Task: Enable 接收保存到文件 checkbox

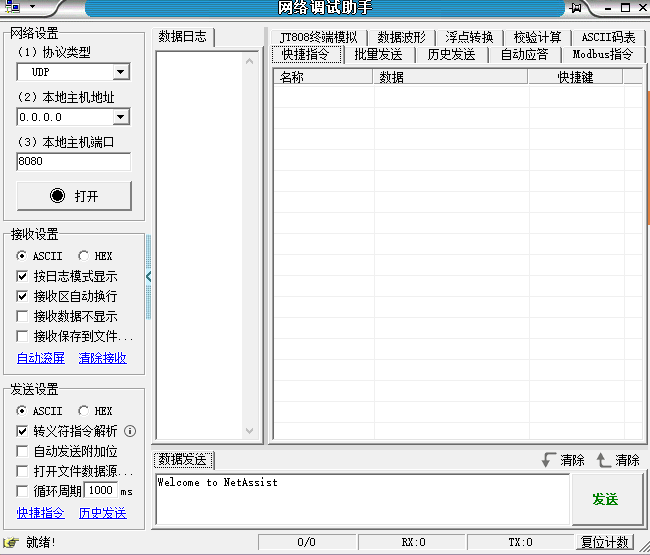Action: pos(22,336)
